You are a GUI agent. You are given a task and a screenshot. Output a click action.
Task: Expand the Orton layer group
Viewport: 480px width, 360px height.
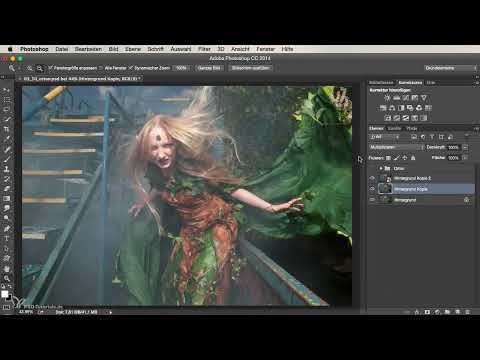click(x=381, y=168)
